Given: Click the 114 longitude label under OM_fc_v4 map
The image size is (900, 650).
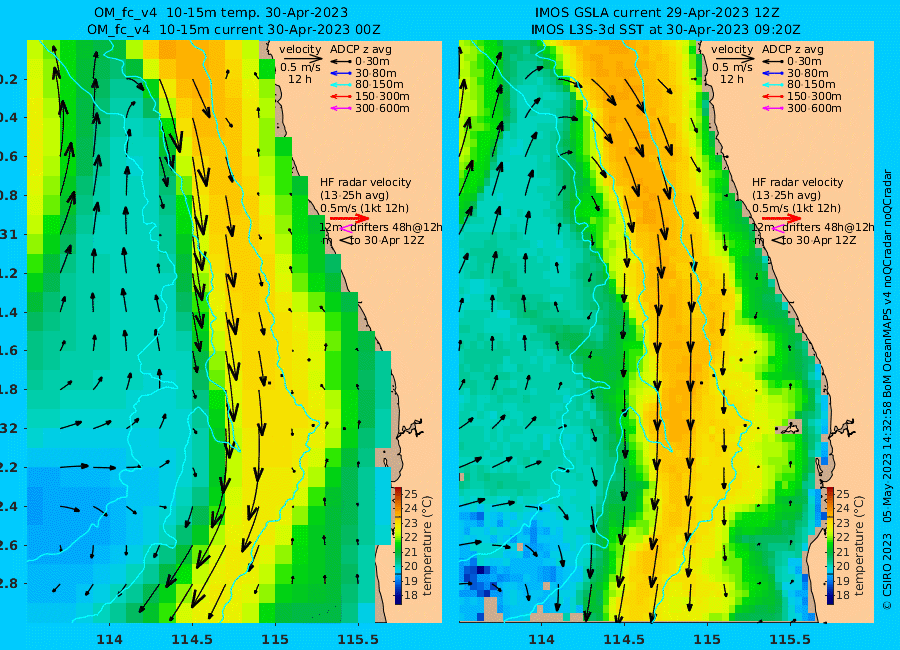Looking at the screenshot, I should [109, 639].
